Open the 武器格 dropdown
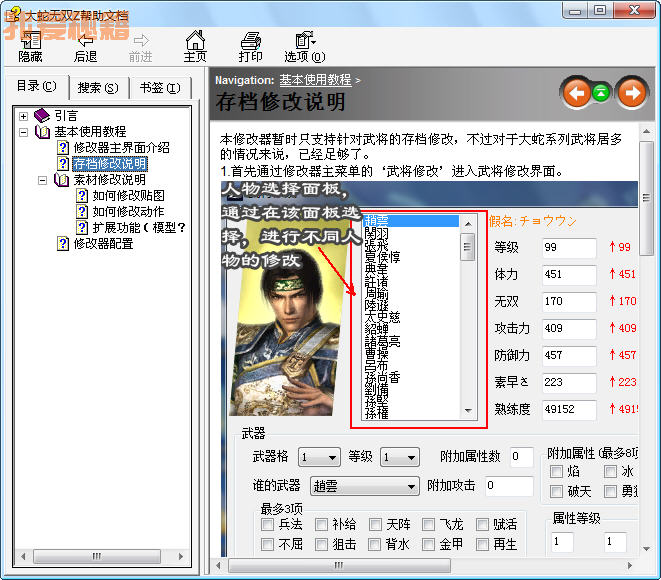 pos(318,457)
